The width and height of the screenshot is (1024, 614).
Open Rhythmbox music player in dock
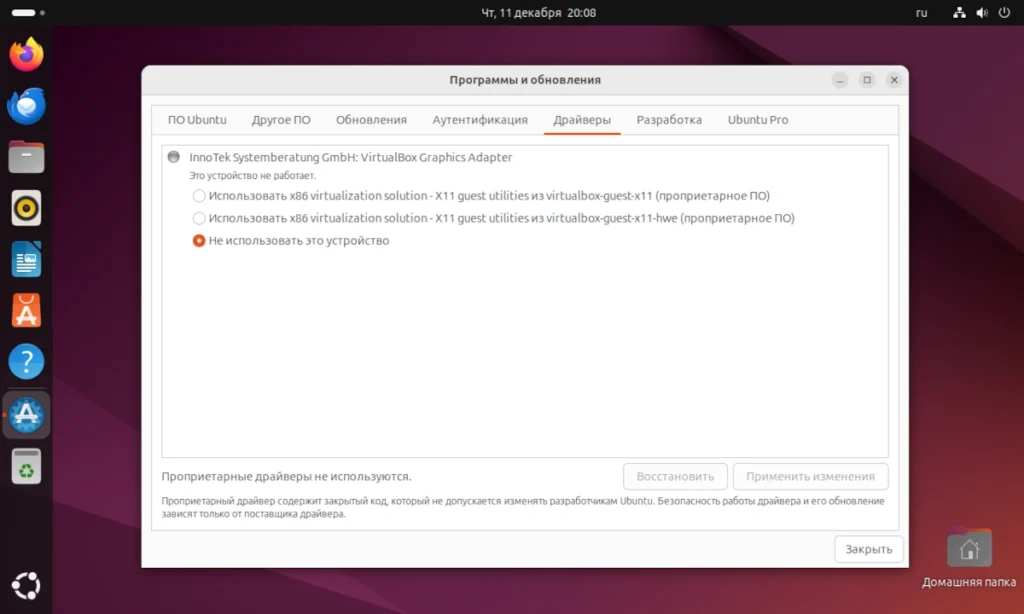point(26,208)
